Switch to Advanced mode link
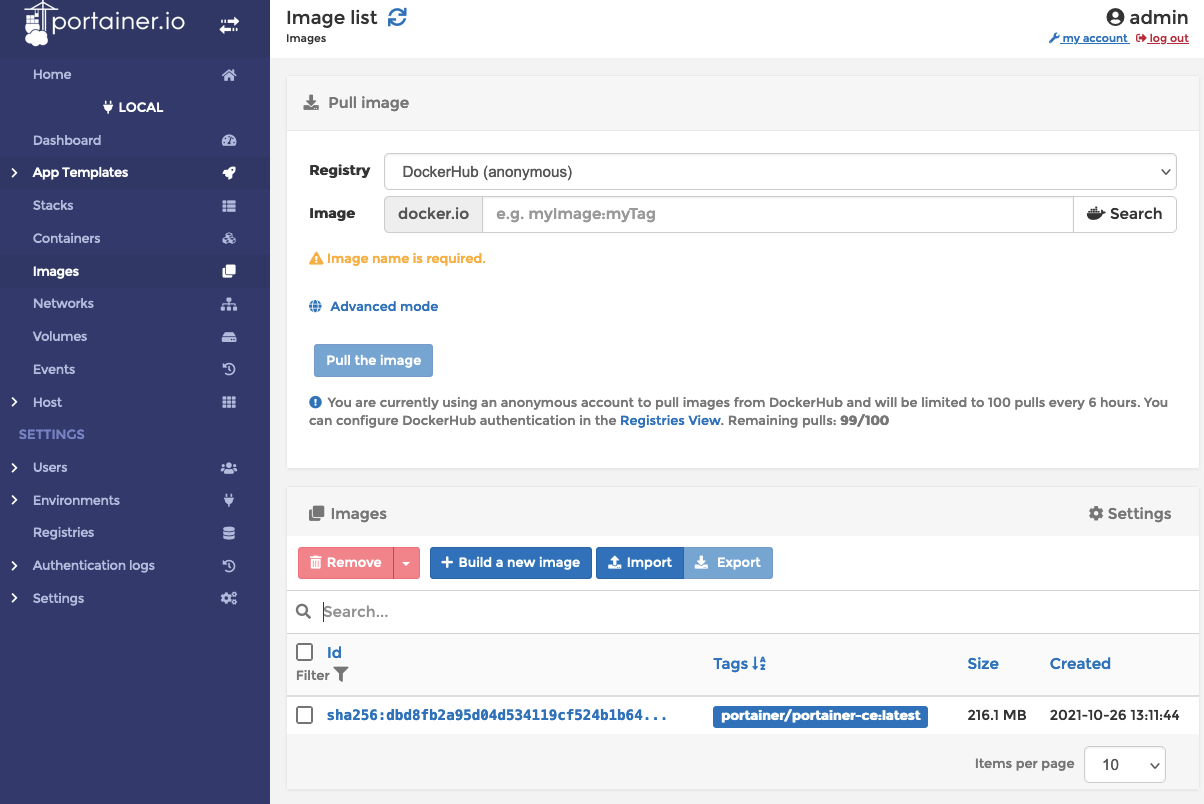 click(x=384, y=307)
